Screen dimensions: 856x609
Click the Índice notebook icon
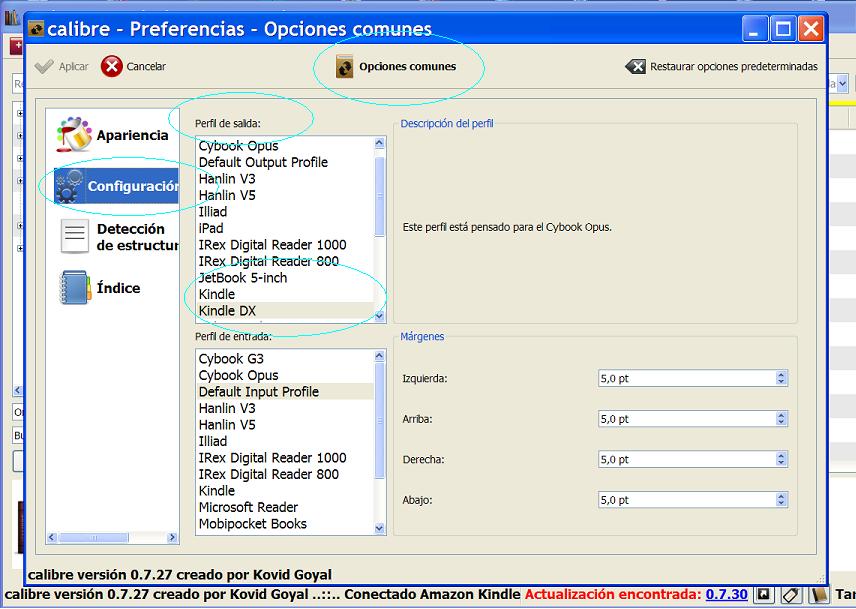74,288
